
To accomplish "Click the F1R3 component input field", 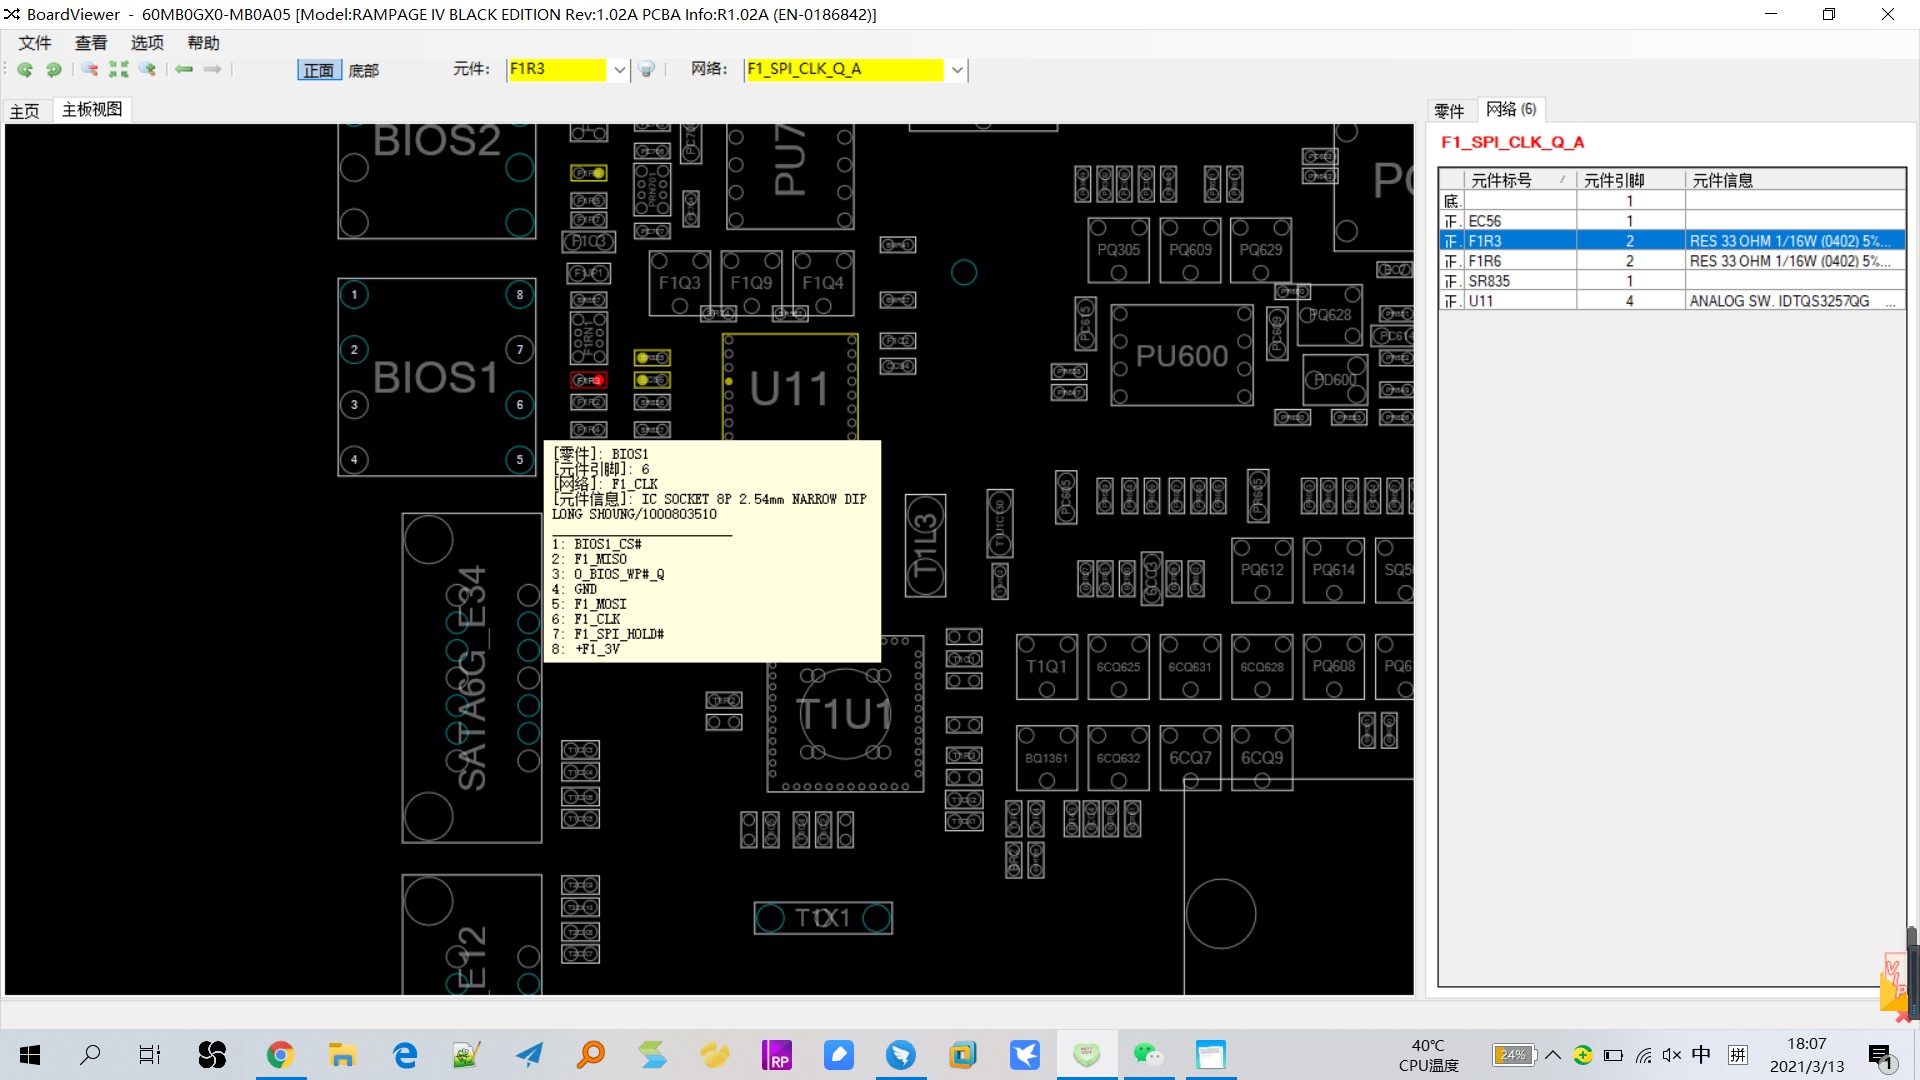I will coord(557,69).
